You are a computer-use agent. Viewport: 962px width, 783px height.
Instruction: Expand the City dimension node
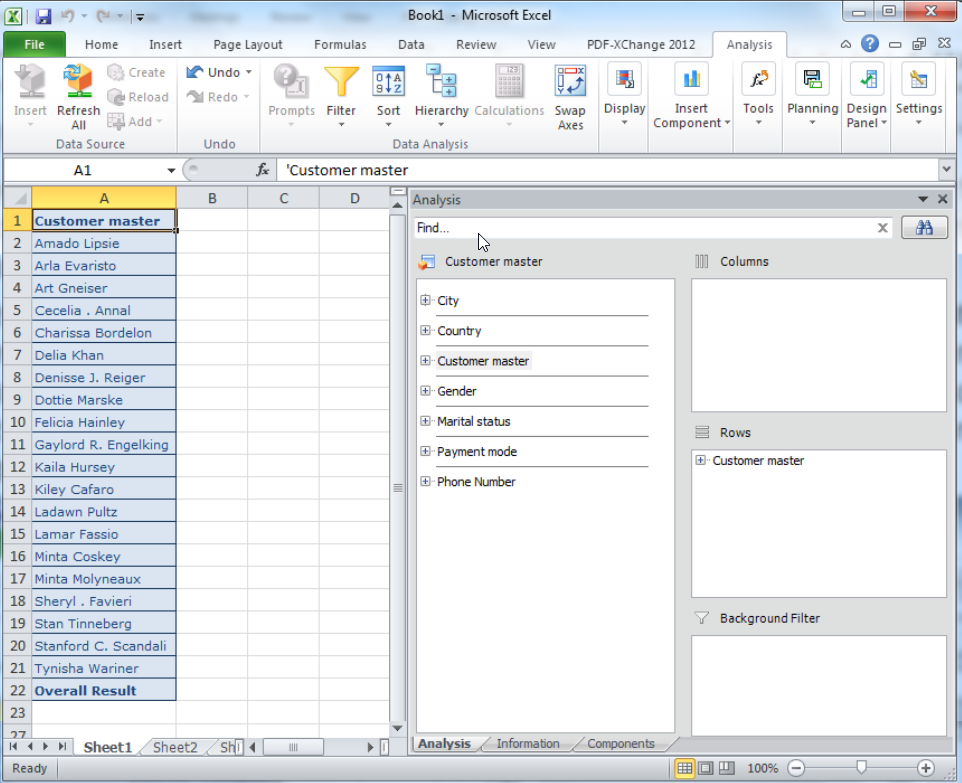pos(425,300)
